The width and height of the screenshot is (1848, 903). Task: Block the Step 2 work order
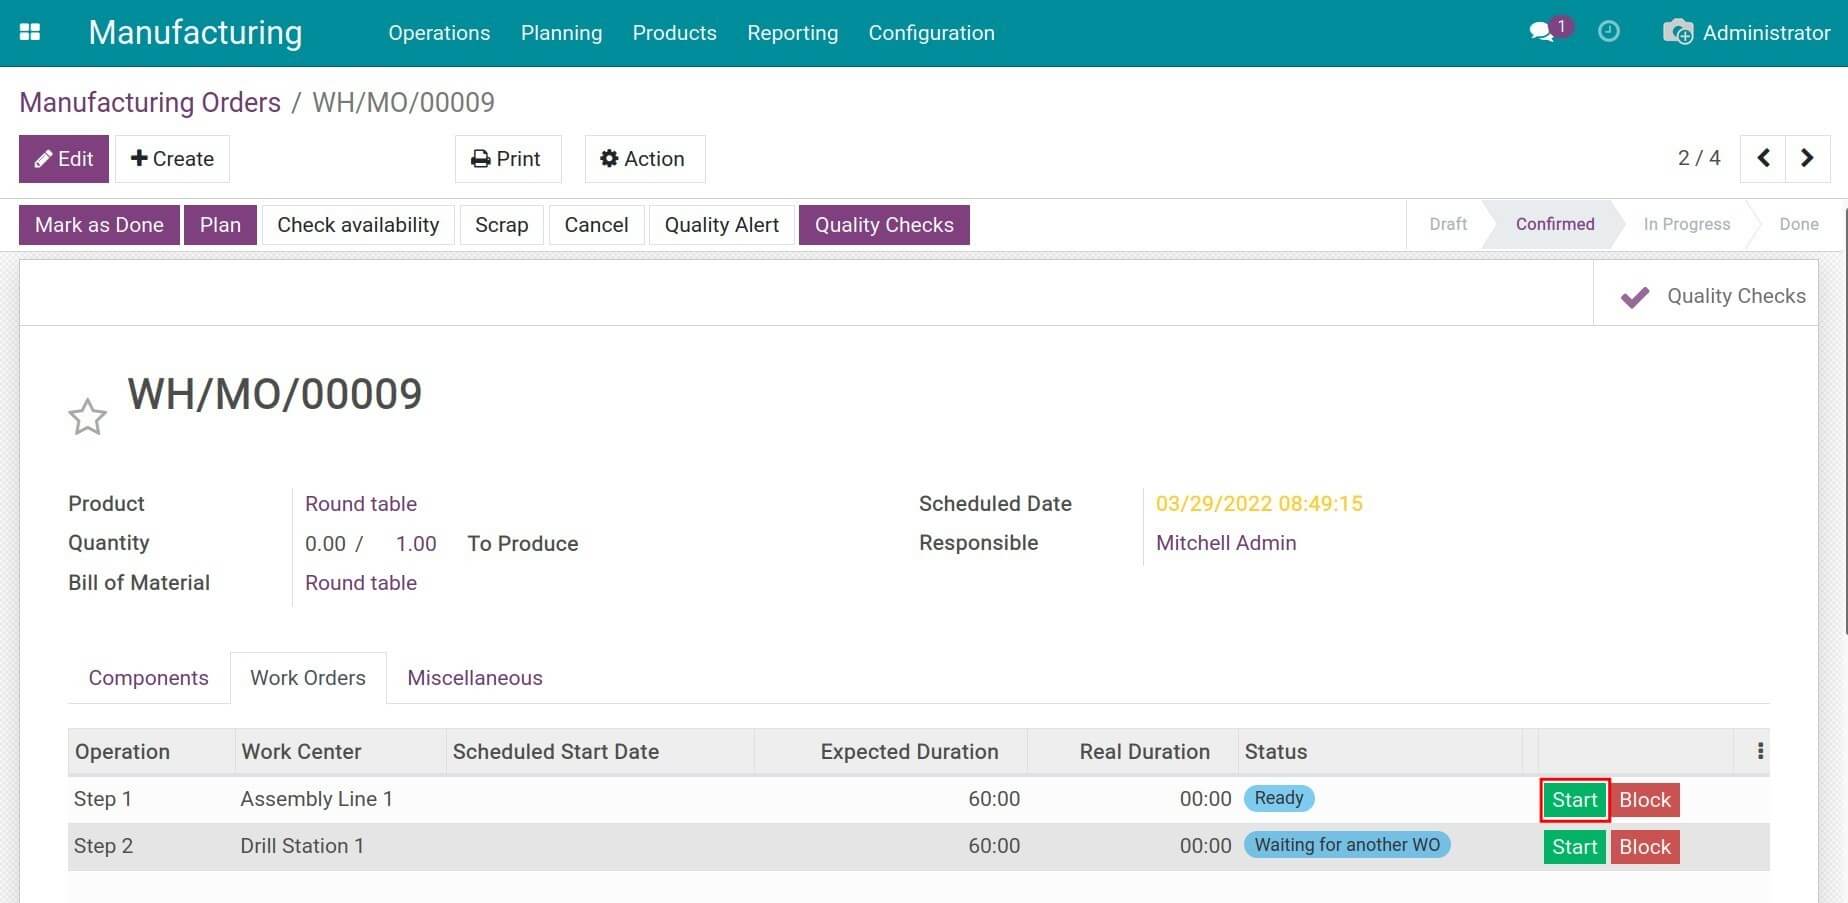1644,847
